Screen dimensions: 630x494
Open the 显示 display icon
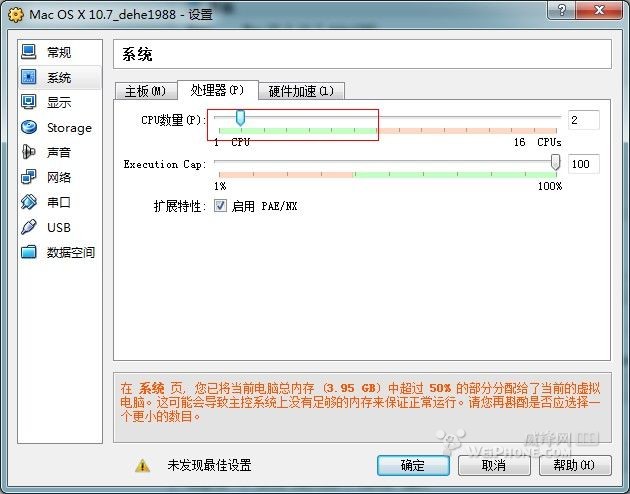[29, 102]
